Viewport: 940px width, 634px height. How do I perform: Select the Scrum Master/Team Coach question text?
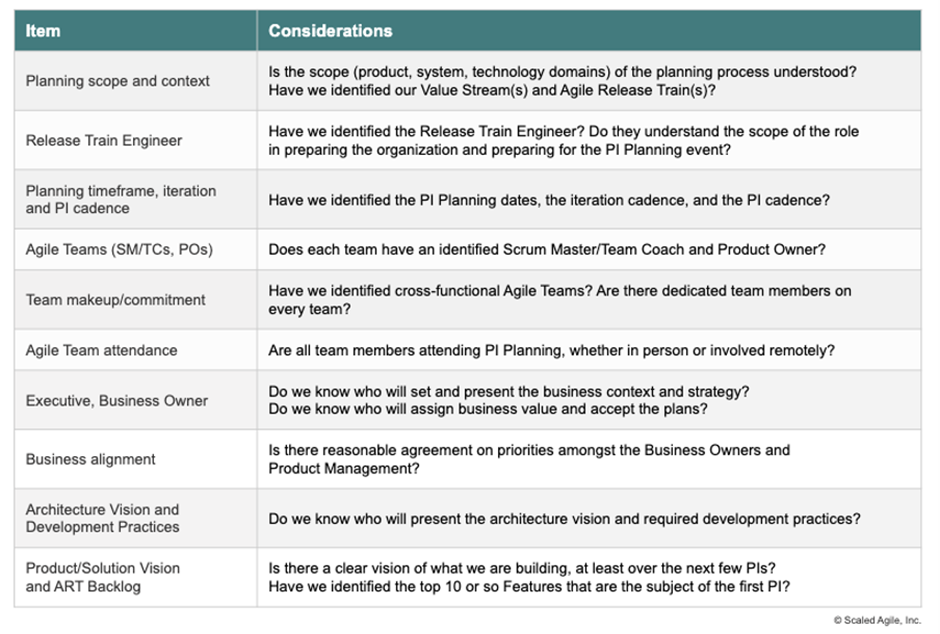(x=546, y=250)
